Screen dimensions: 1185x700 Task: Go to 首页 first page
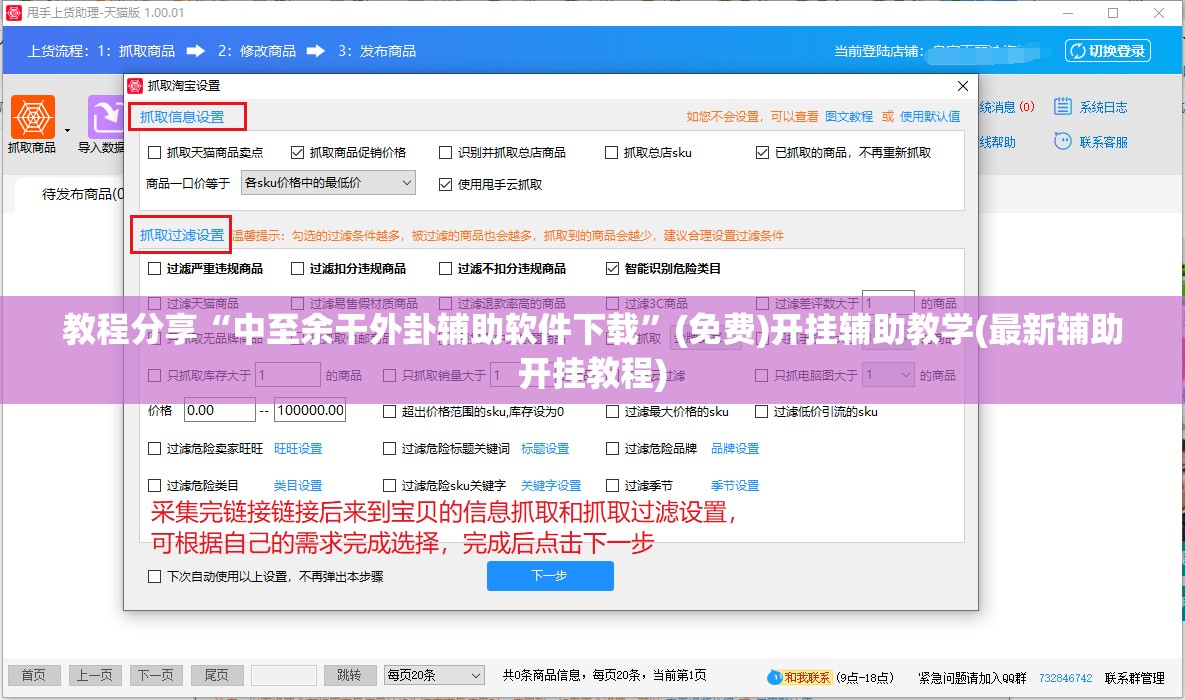tap(33, 675)
